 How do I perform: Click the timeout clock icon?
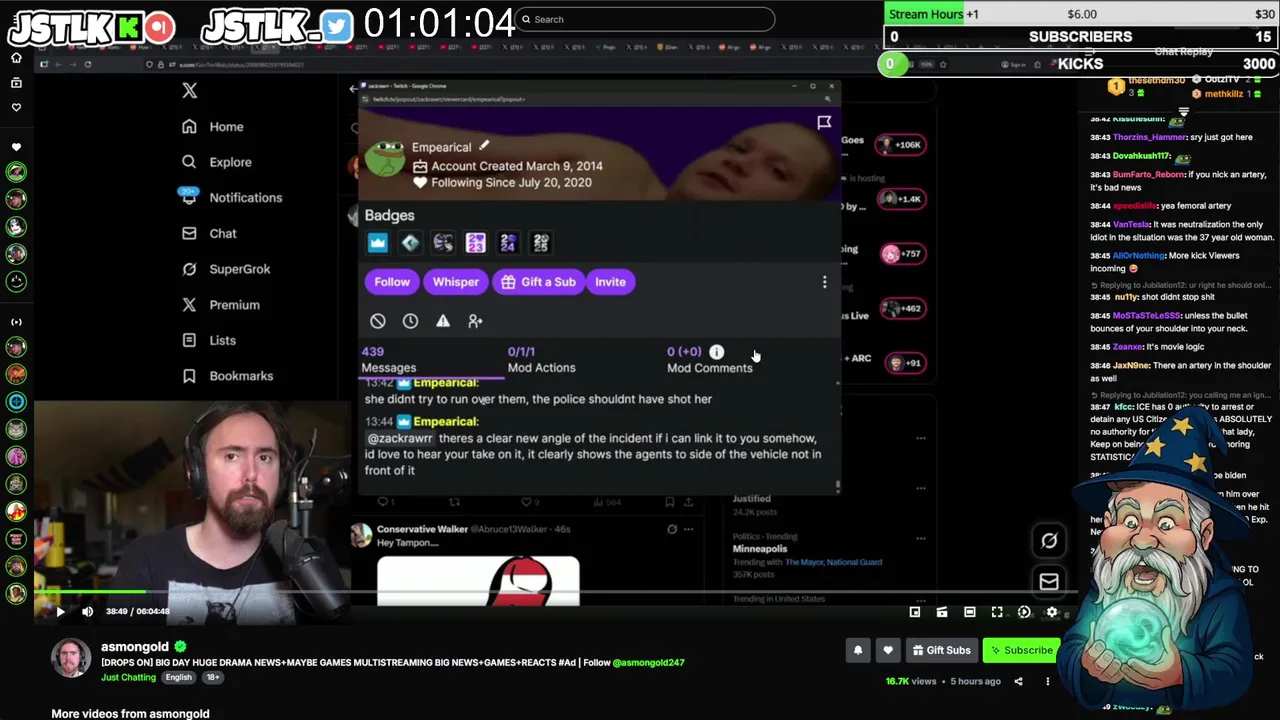[x=410, y=321]
